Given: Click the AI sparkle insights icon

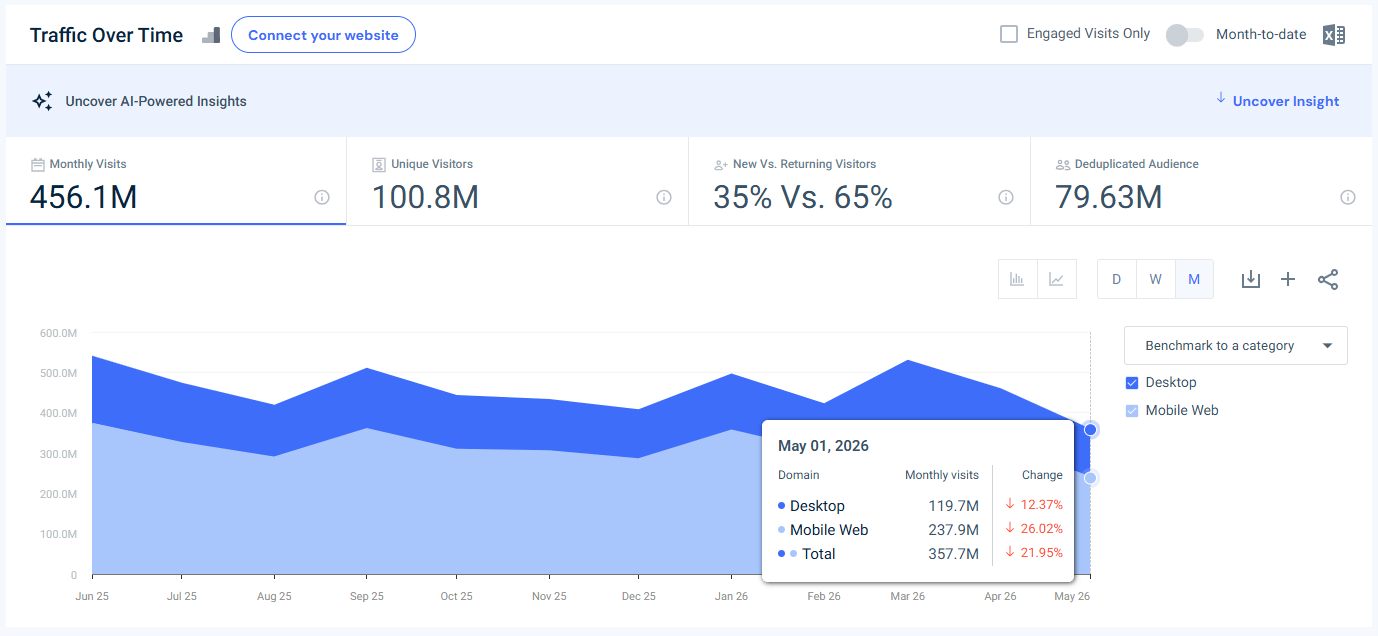Looking at the screenshot, I should [42, 101].
